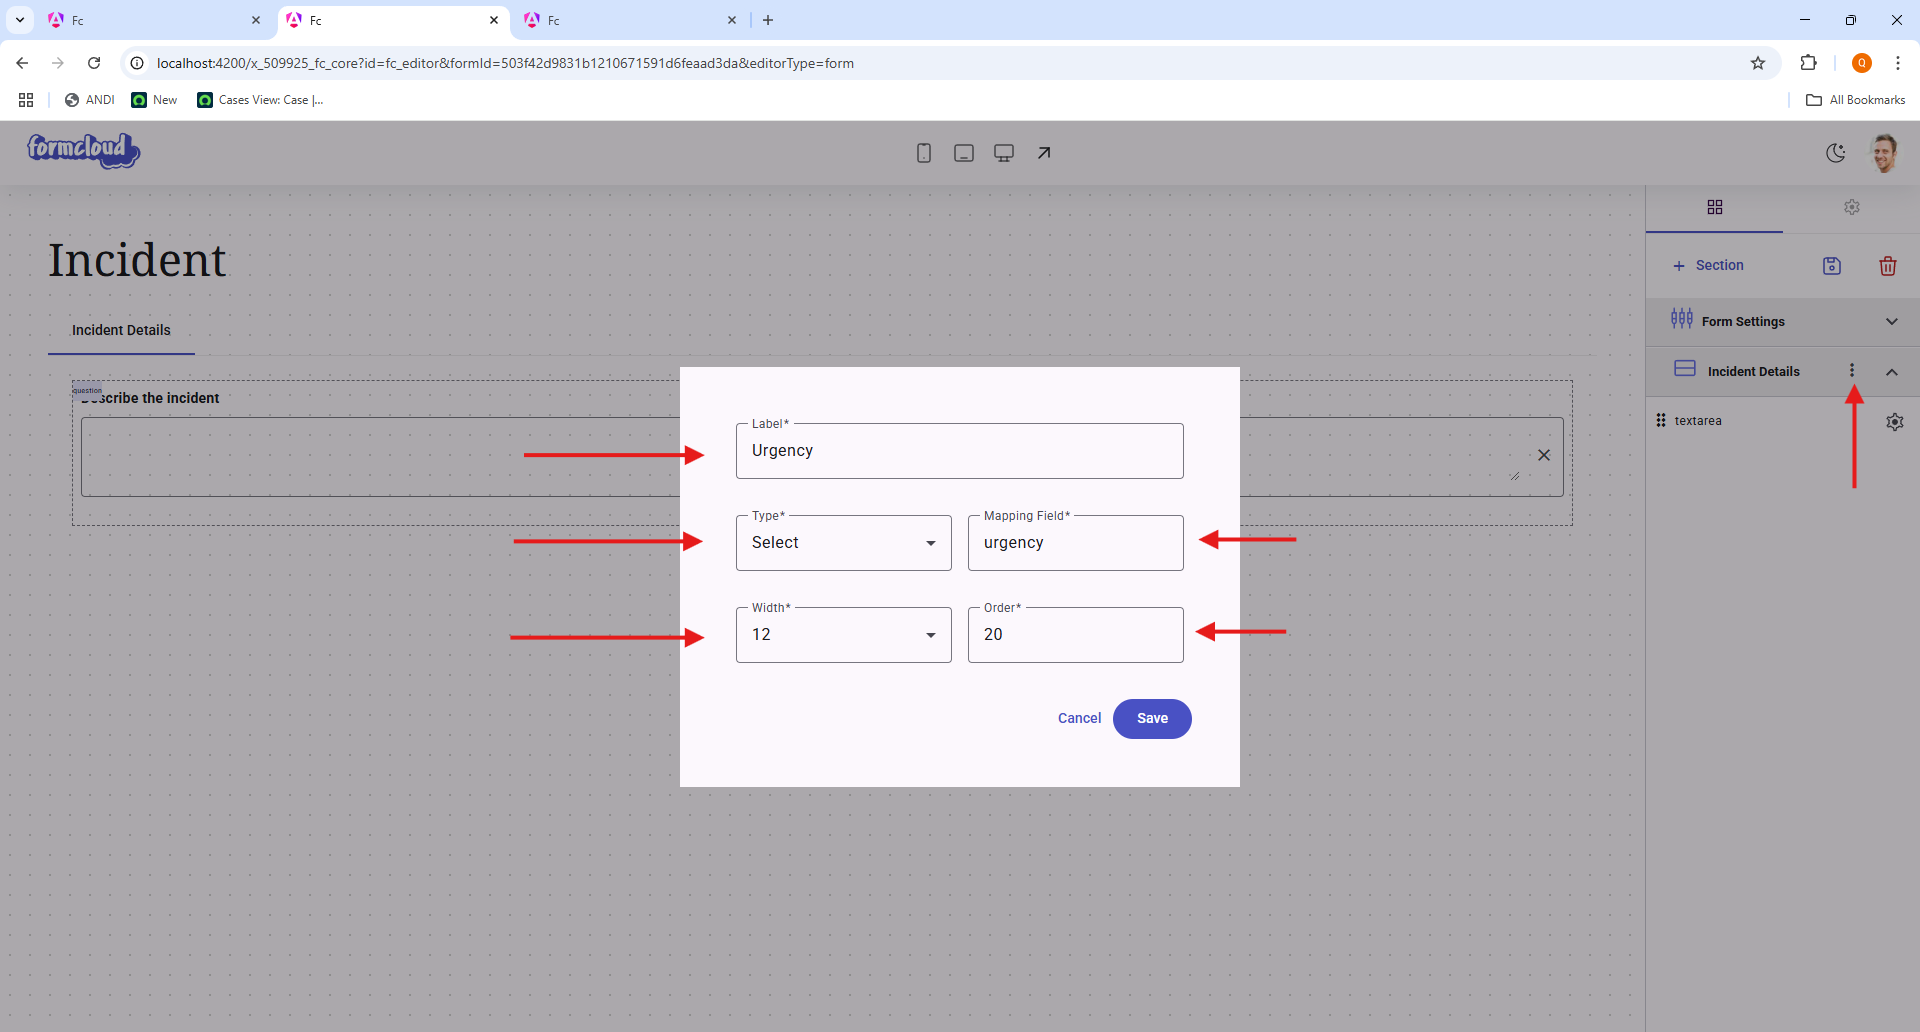Screen dimensions: 1920x1032
Task: Expand the Form Settings chevron
Action: click(x=1892, y=322)
